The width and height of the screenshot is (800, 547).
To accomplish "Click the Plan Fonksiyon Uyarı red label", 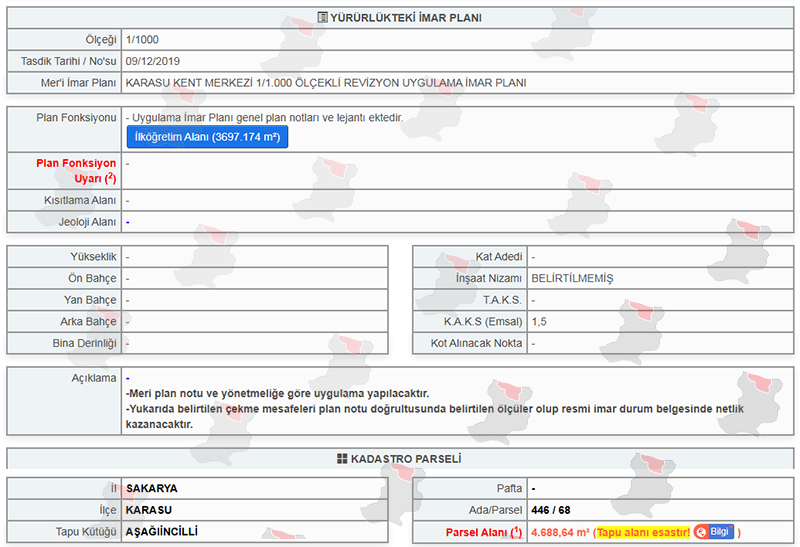I will click(x=76, y=170).
